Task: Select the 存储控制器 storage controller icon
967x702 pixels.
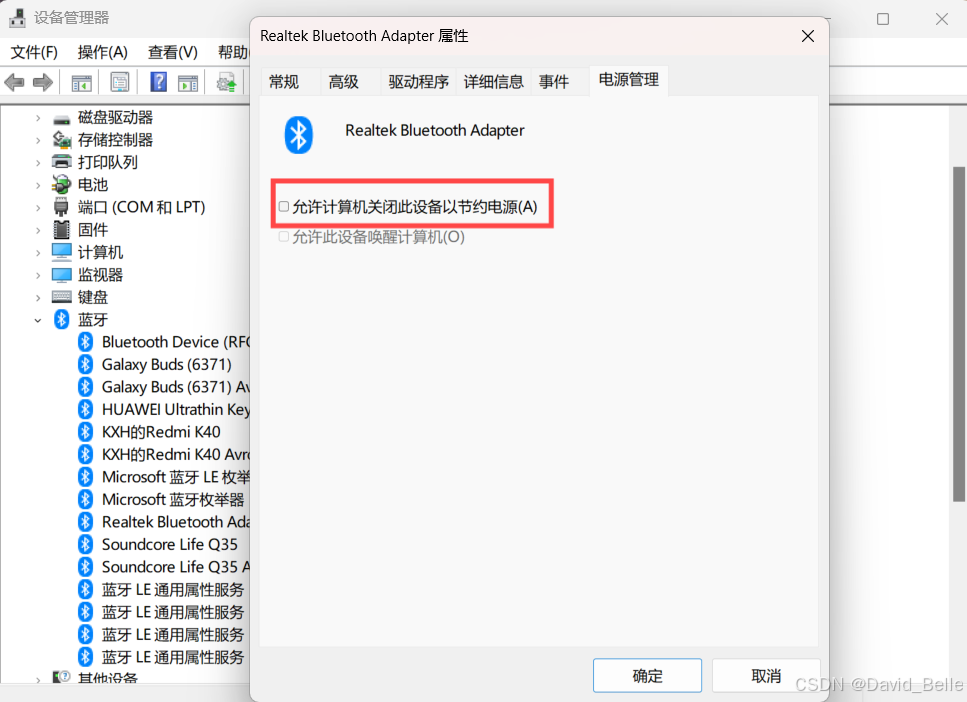Action: pos(62,140)
